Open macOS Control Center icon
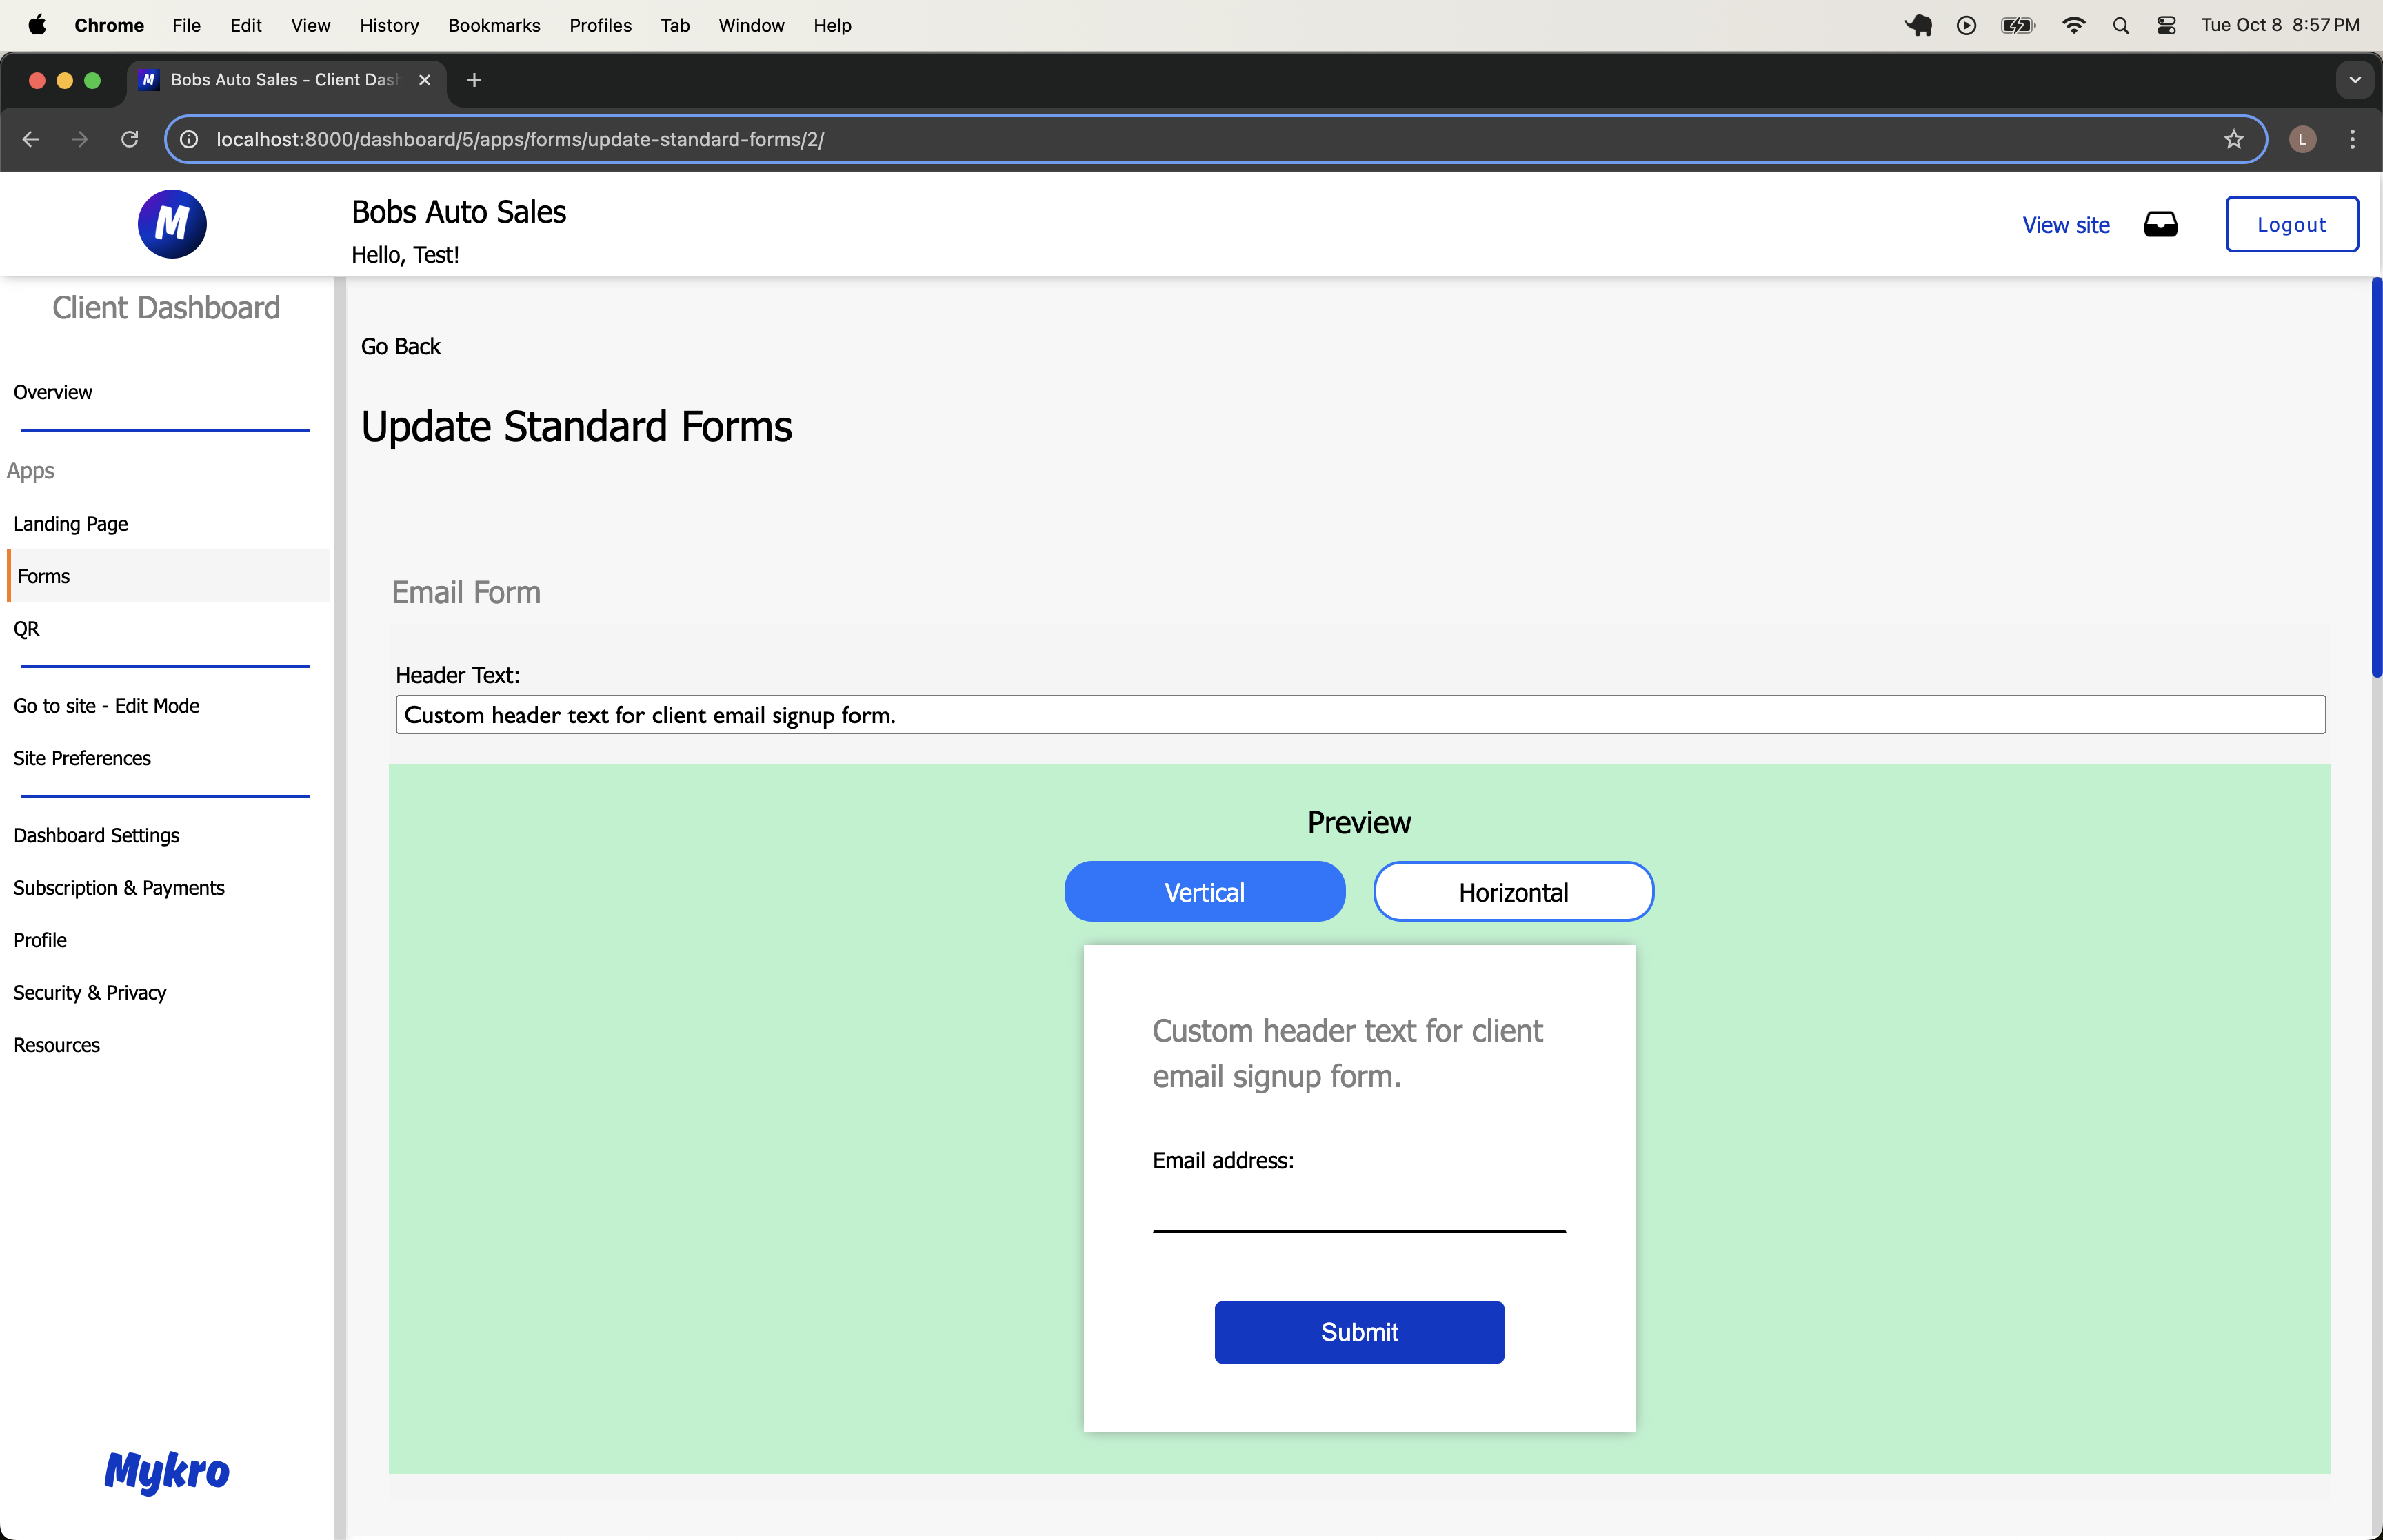Viewport: 2383px width, 1540px height. tap(2166, 26)
